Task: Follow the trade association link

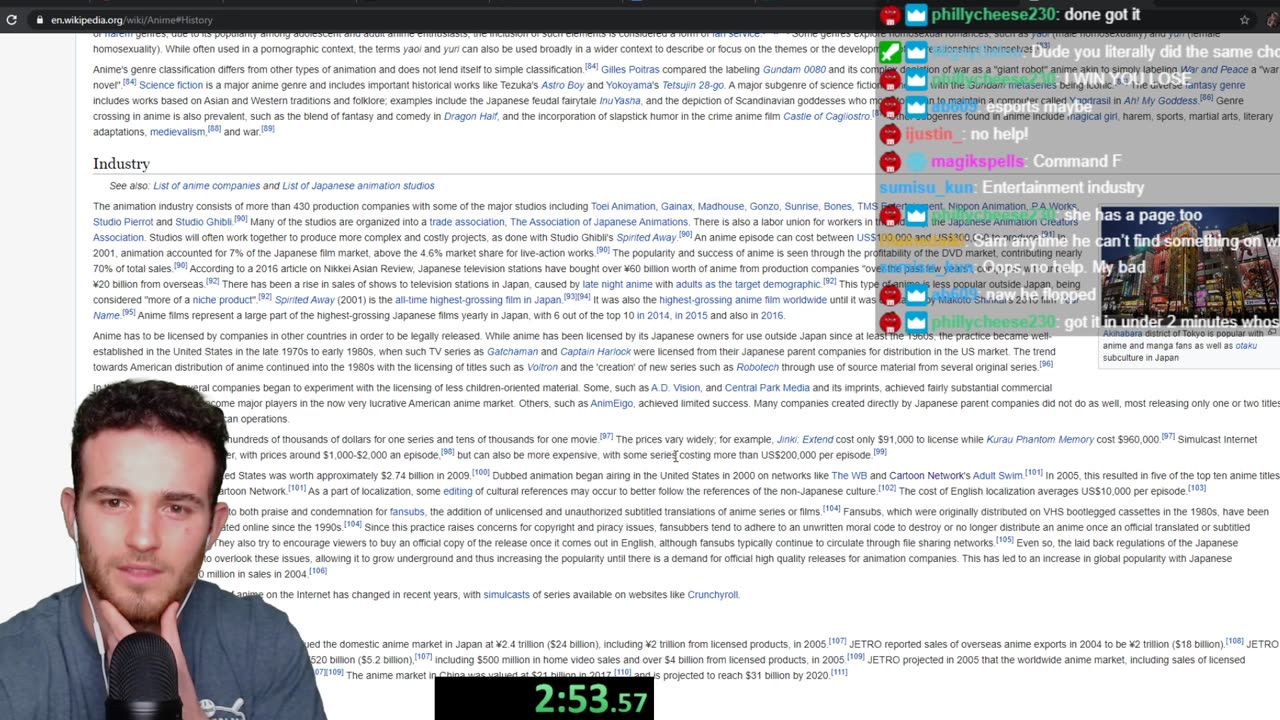Action: [x=467, y=222]
